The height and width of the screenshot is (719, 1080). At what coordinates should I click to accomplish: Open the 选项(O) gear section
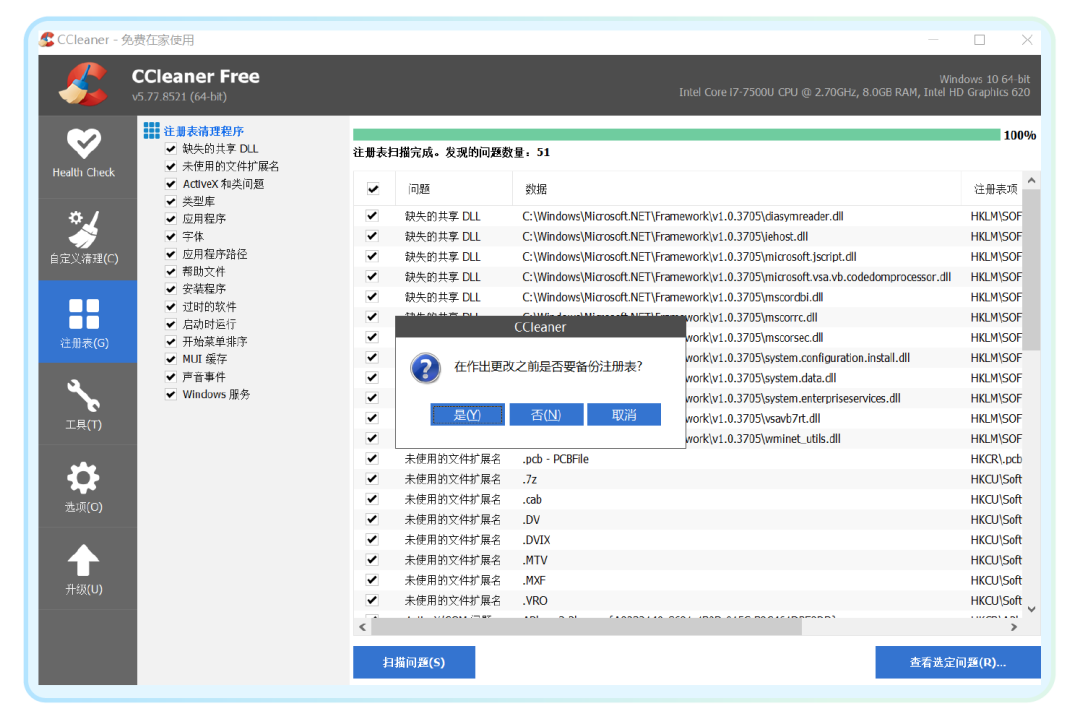click(x=84, y=487)
